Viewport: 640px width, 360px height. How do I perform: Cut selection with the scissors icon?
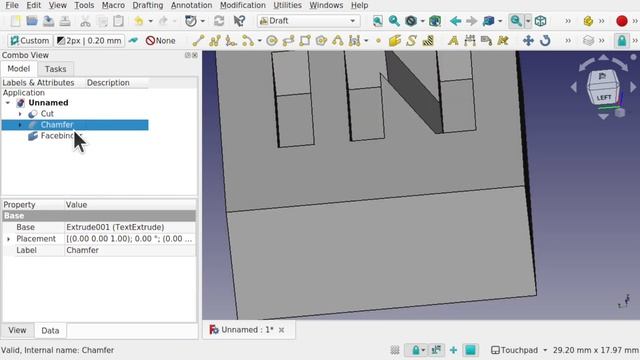[x=85, y=21]
